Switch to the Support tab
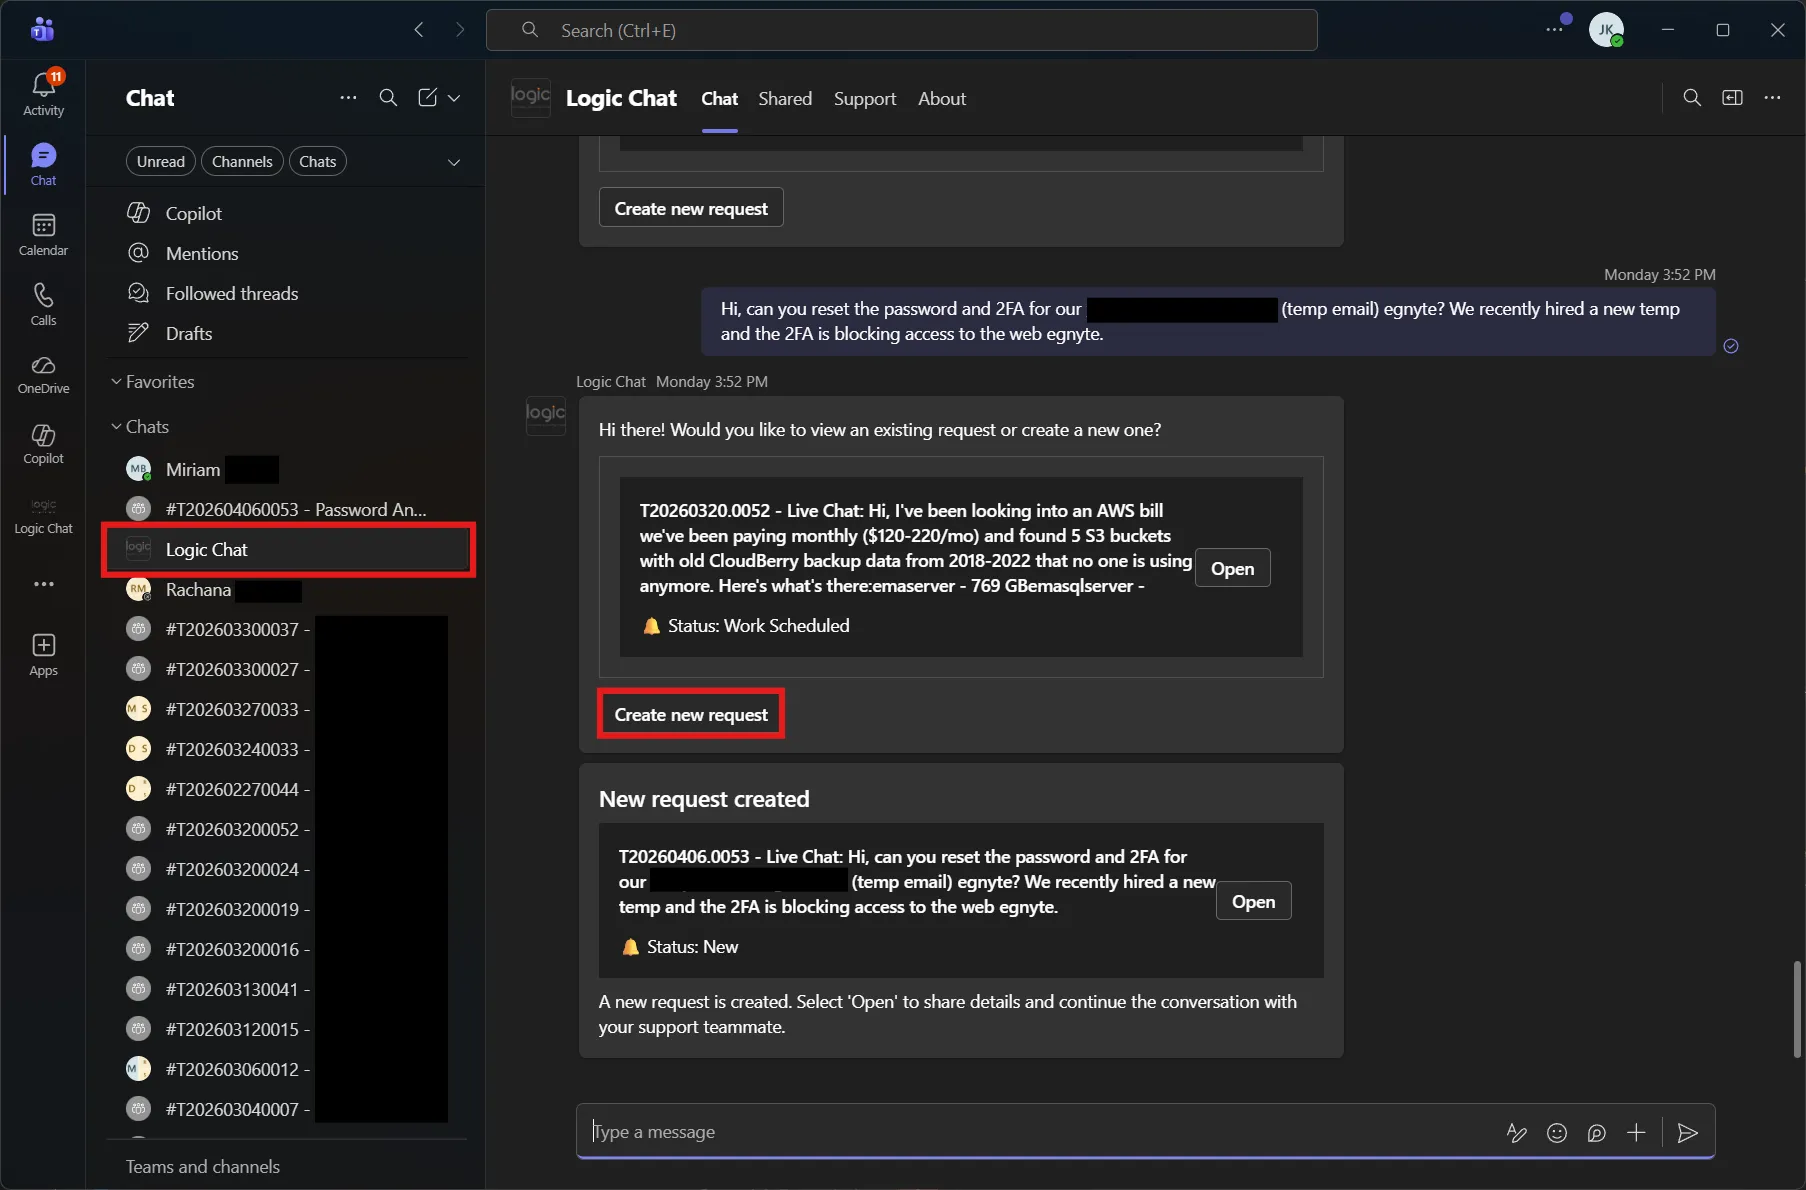The width and height of the screenshot is (1806, 1190). (x=865, y=98)
